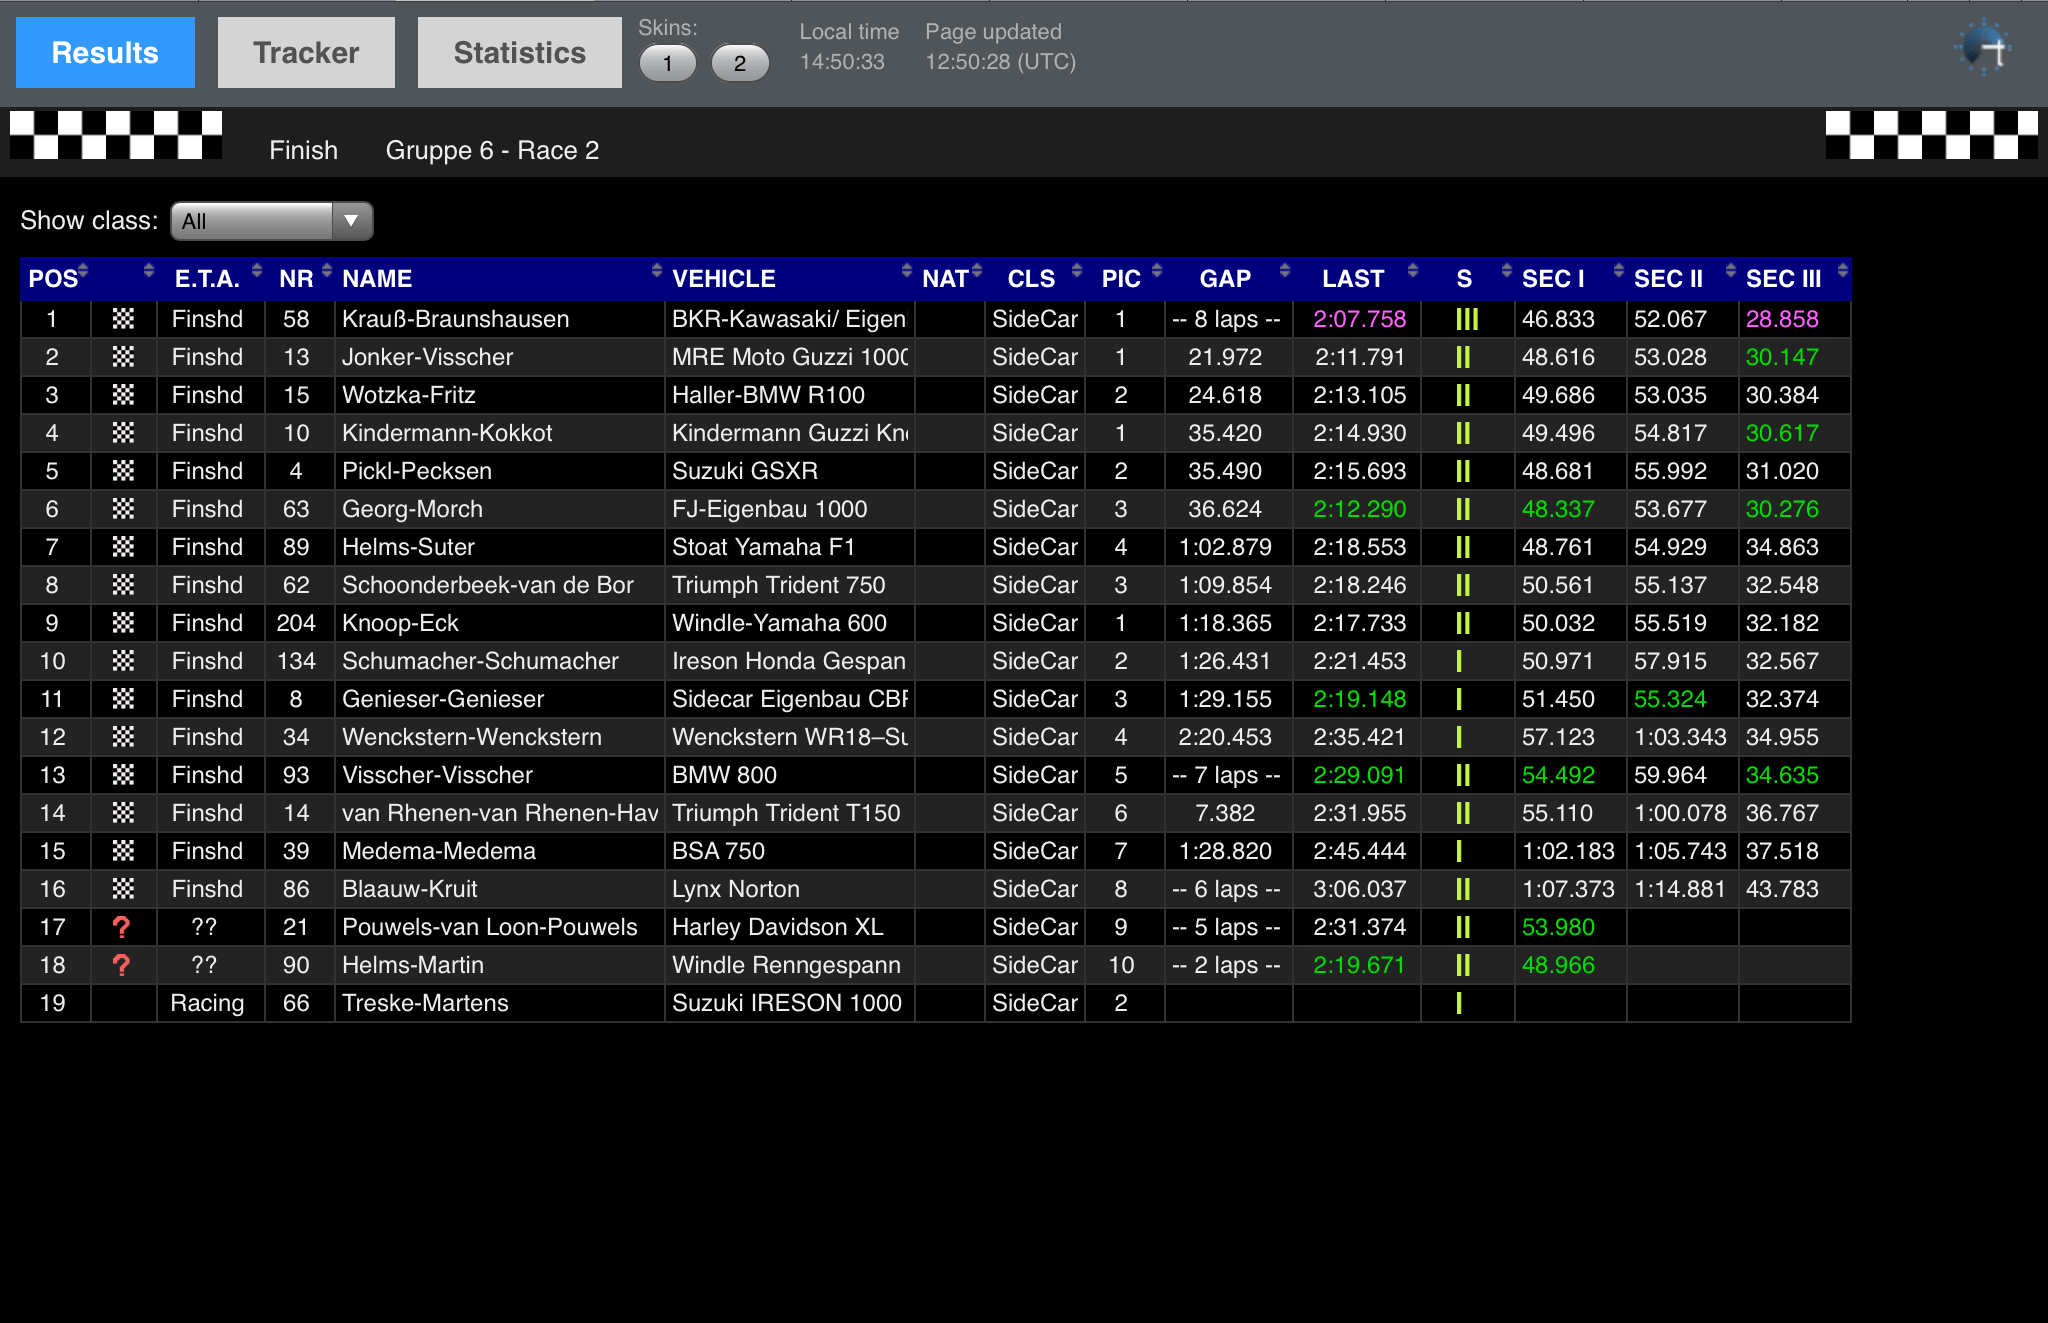Click the name 'Knoop-Eck'
Image resolution: width=2048 pixels, height=1323 pixels.
click(x=400, y=623)
